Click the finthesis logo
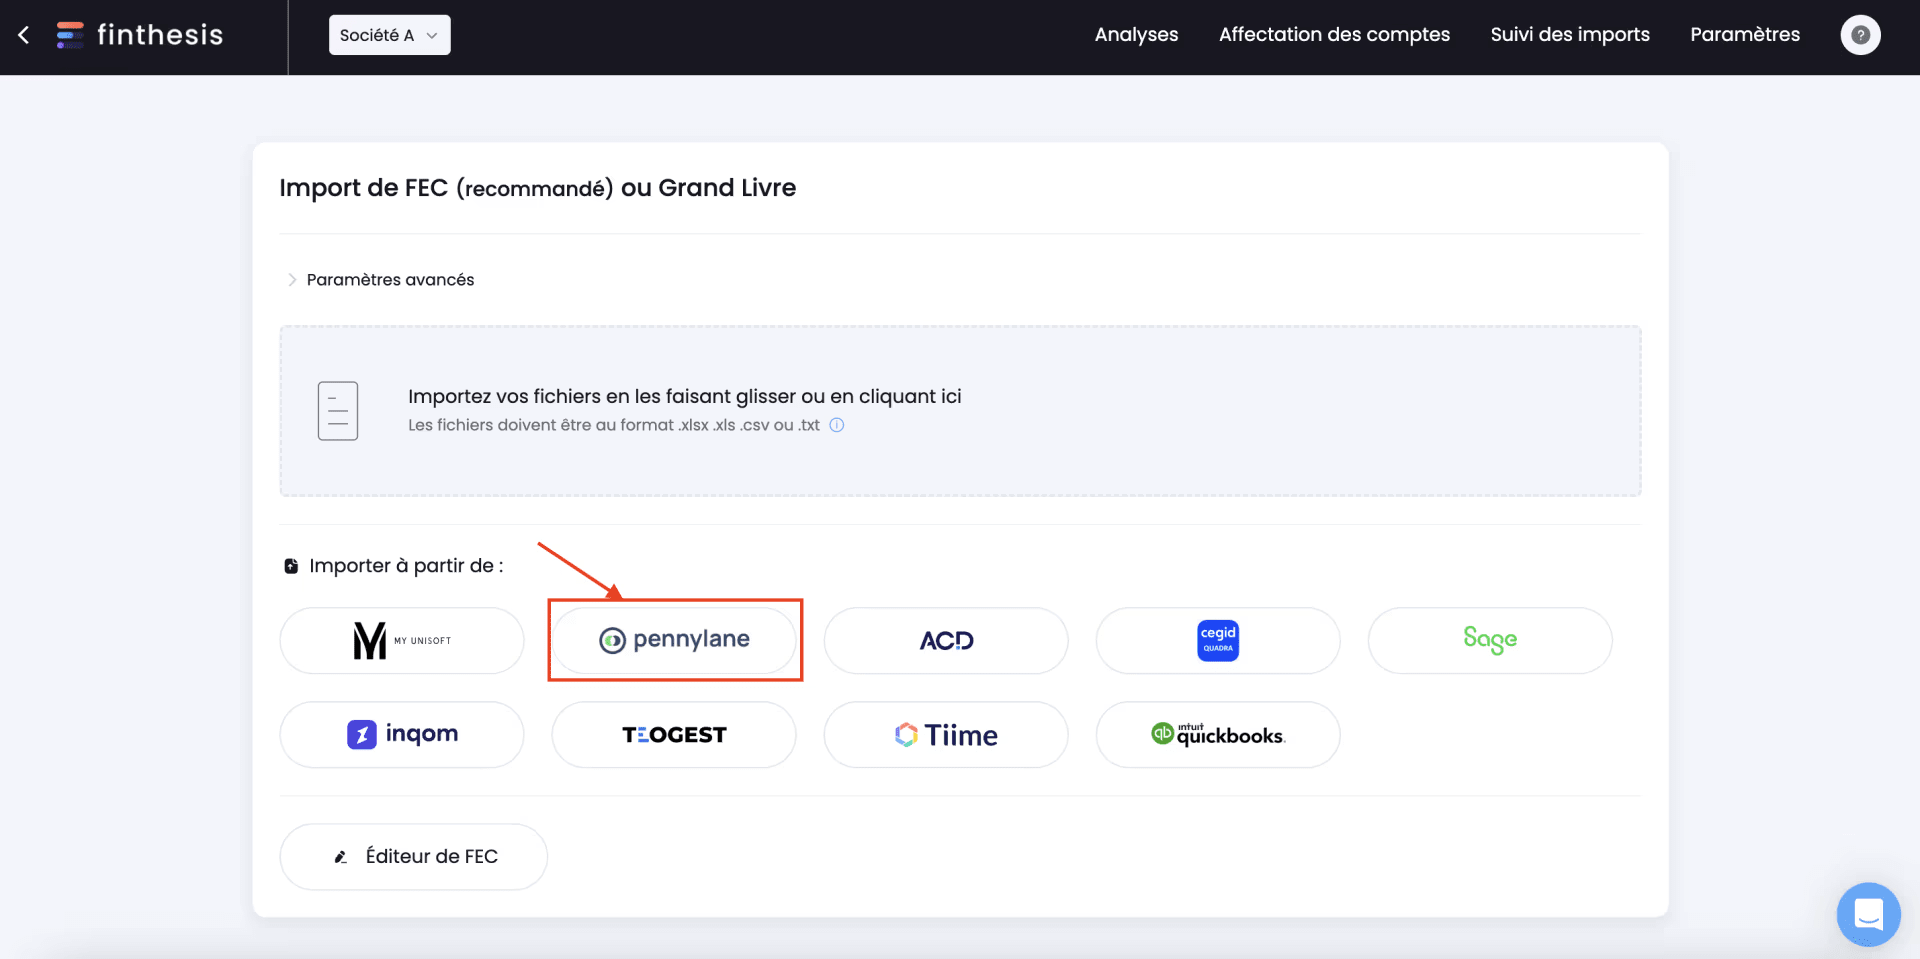1920x959 pixels. (140, 35)
